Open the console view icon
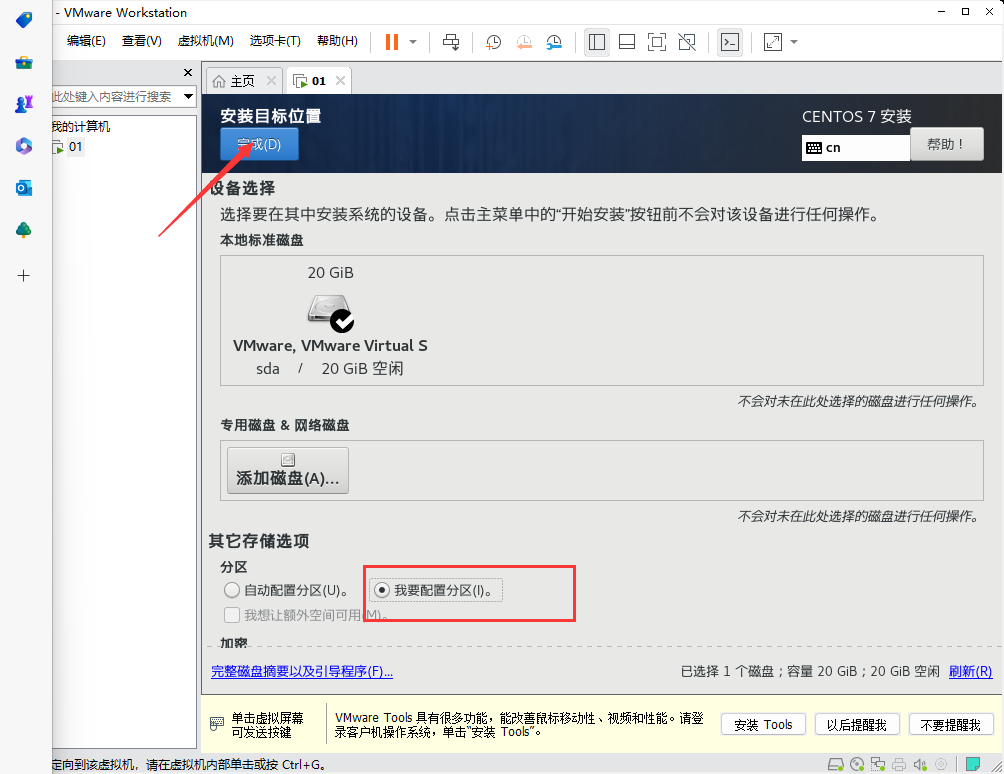This screenshot has height=774, width=1004. 730,42
